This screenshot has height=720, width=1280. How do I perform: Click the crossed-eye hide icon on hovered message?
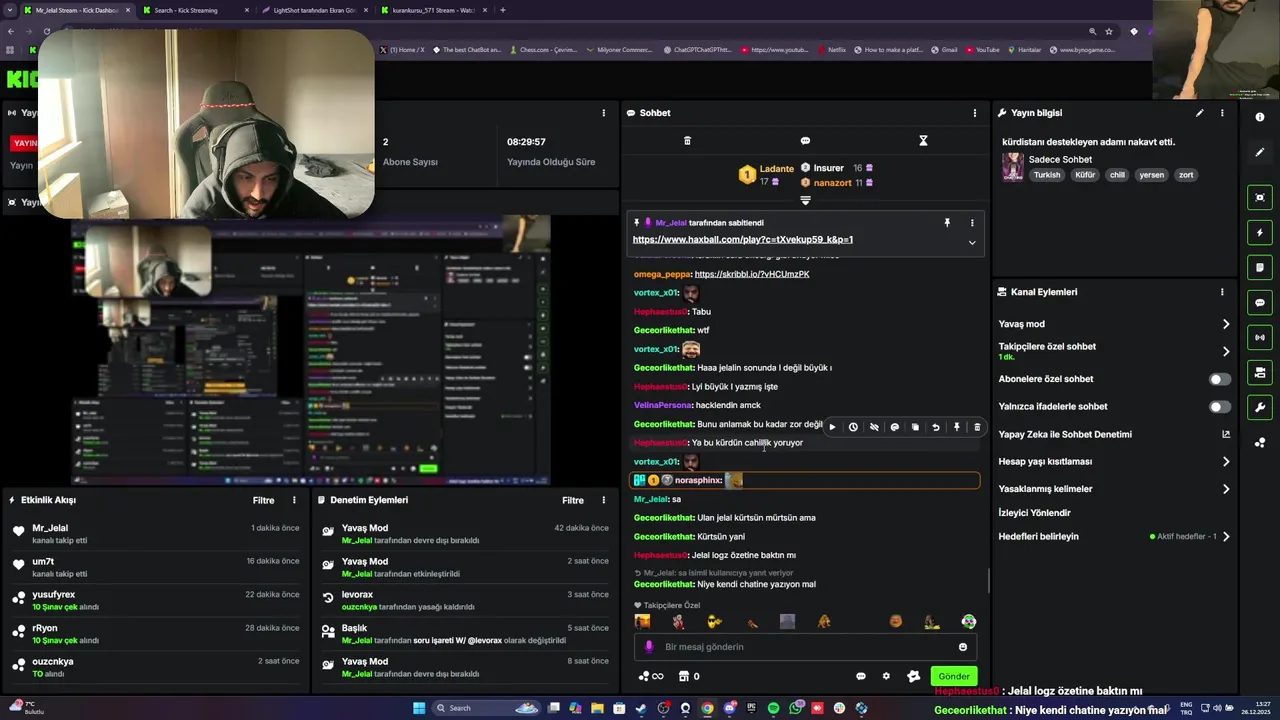[x=874, y=427]
